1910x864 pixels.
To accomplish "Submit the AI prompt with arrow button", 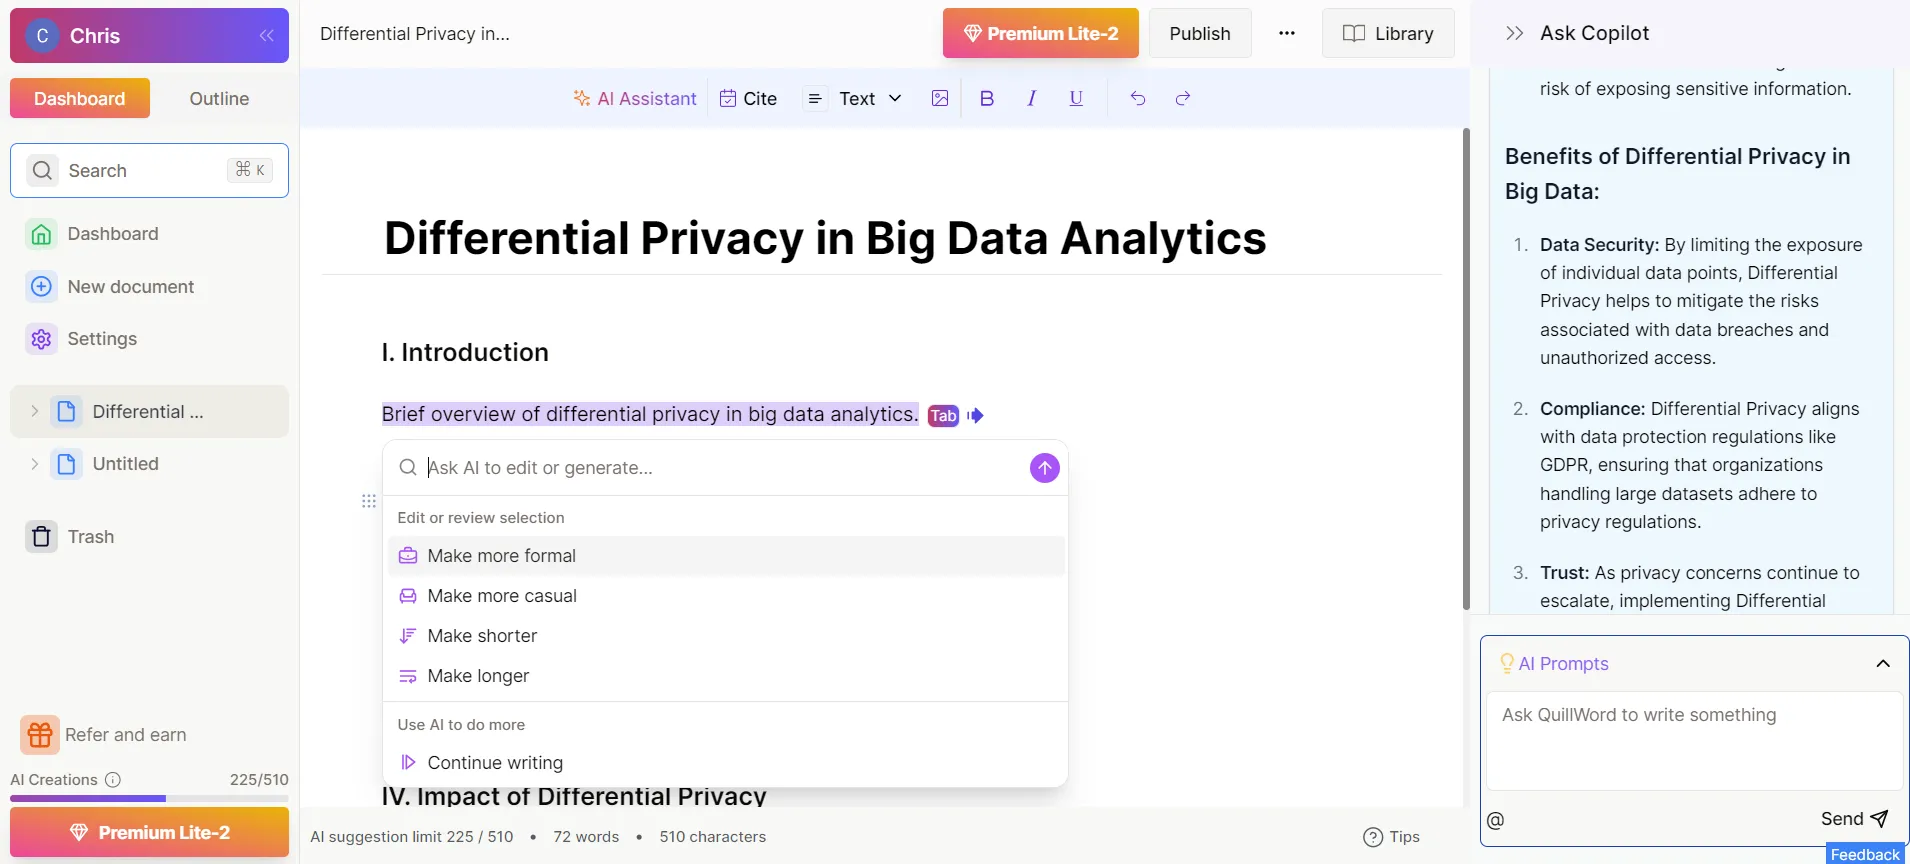I will pos(1044,468).
